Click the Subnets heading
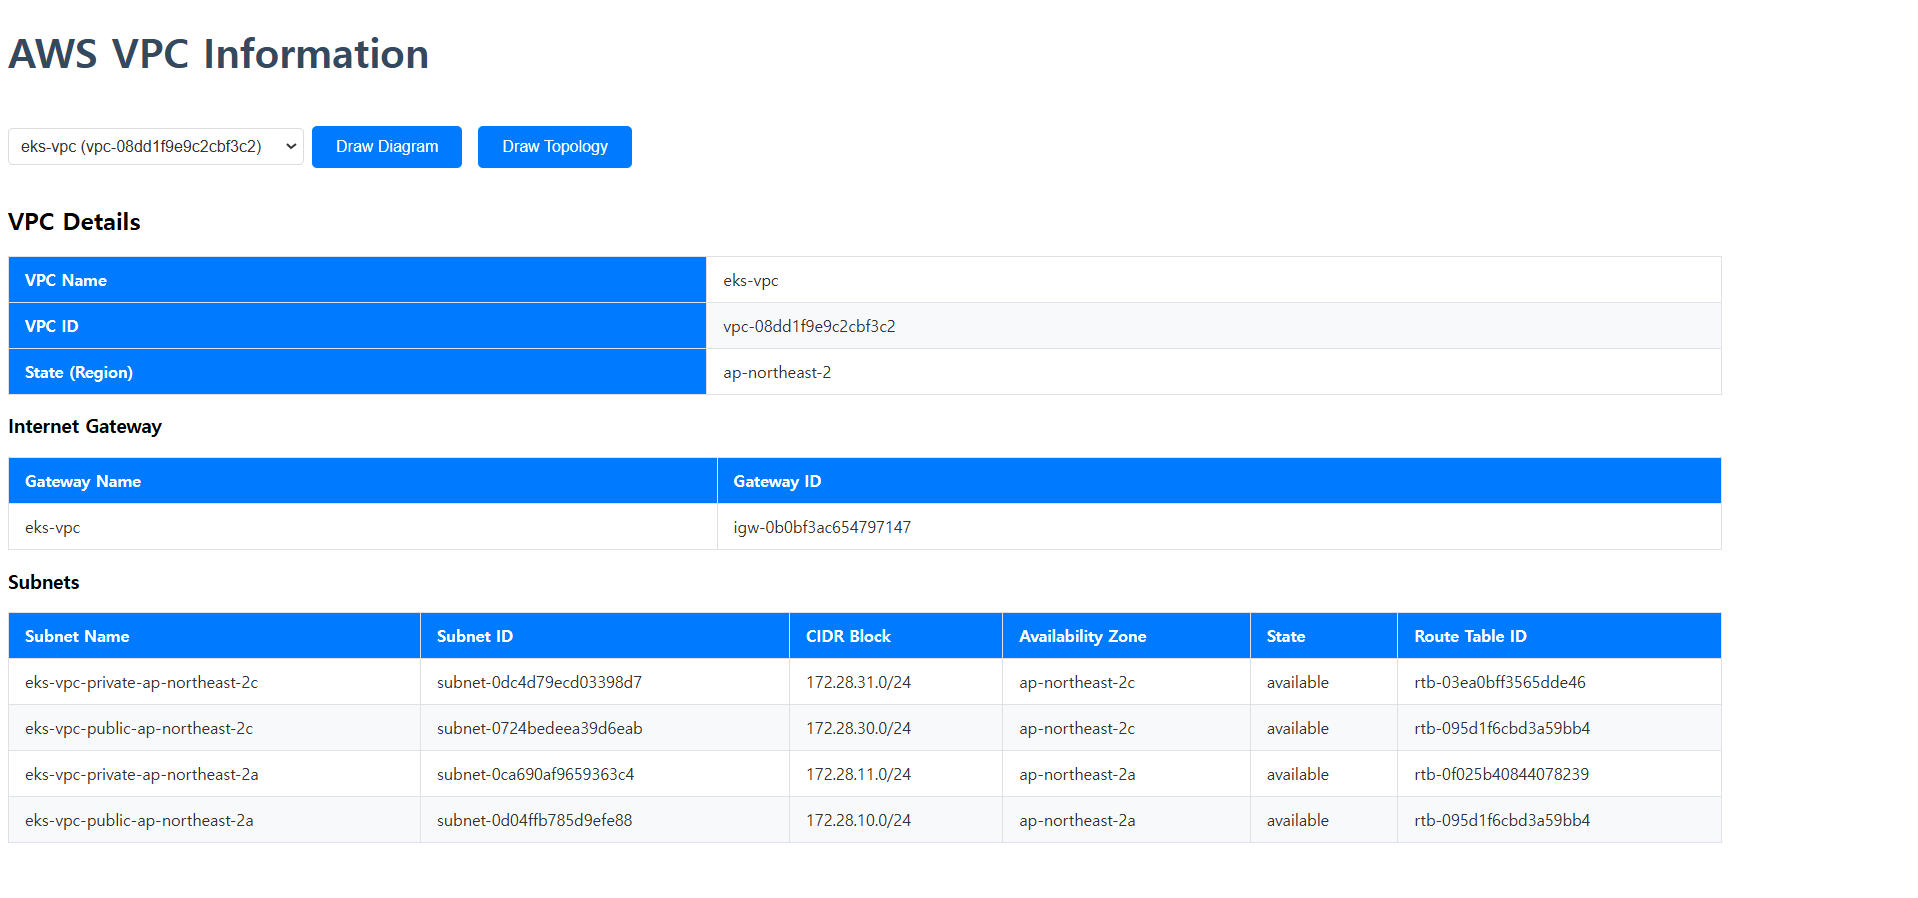This screenshot has width=1918, height=898. tap(44, 582)
